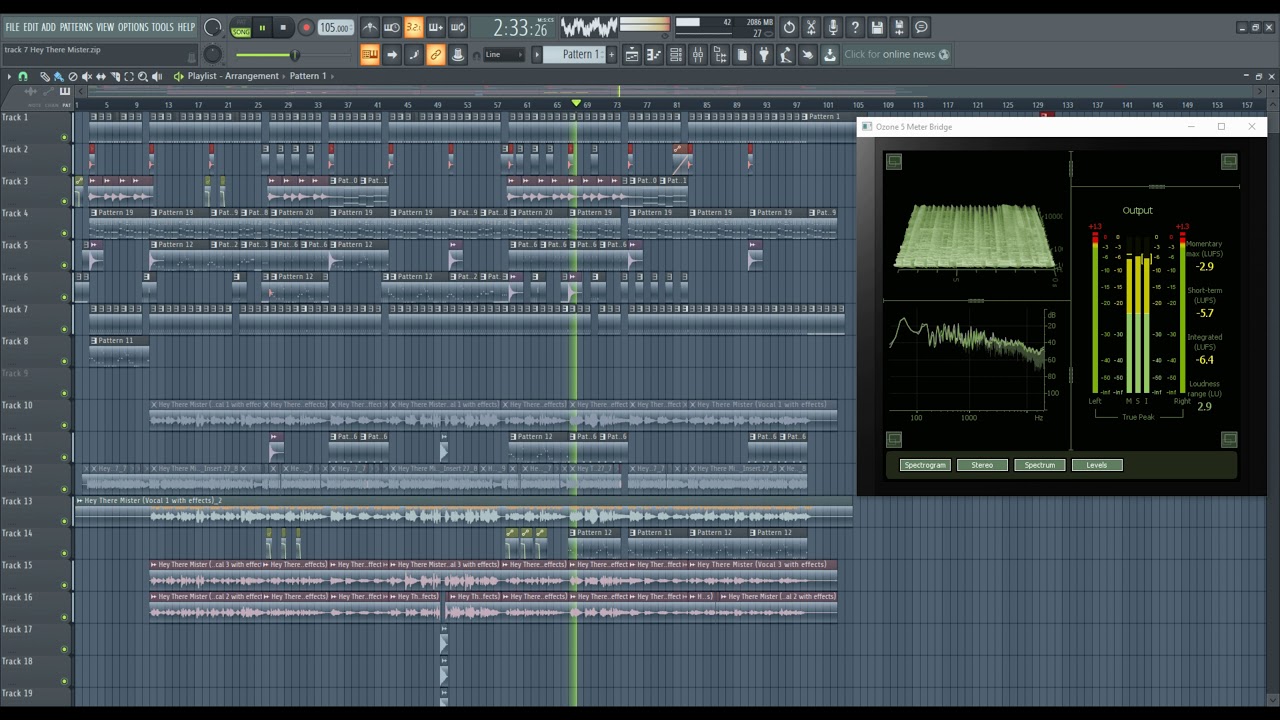Mute Track 10 using its green dot
Viewport: 1280px width, 720px height.
(x=65, y=425)
